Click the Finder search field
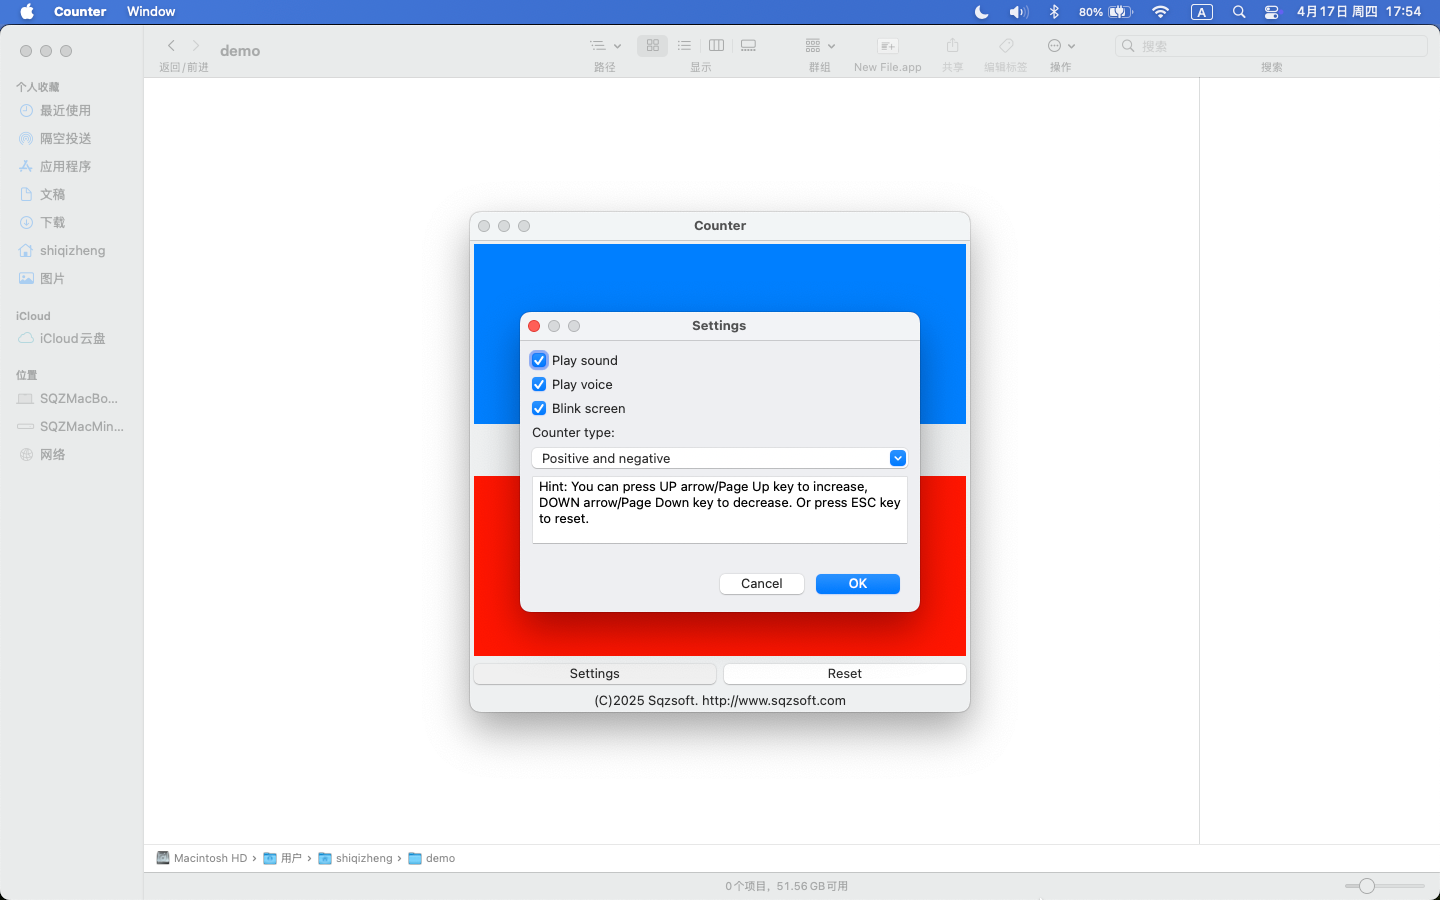This screenshot has width=1440, height=900. tap(1271, 46)
